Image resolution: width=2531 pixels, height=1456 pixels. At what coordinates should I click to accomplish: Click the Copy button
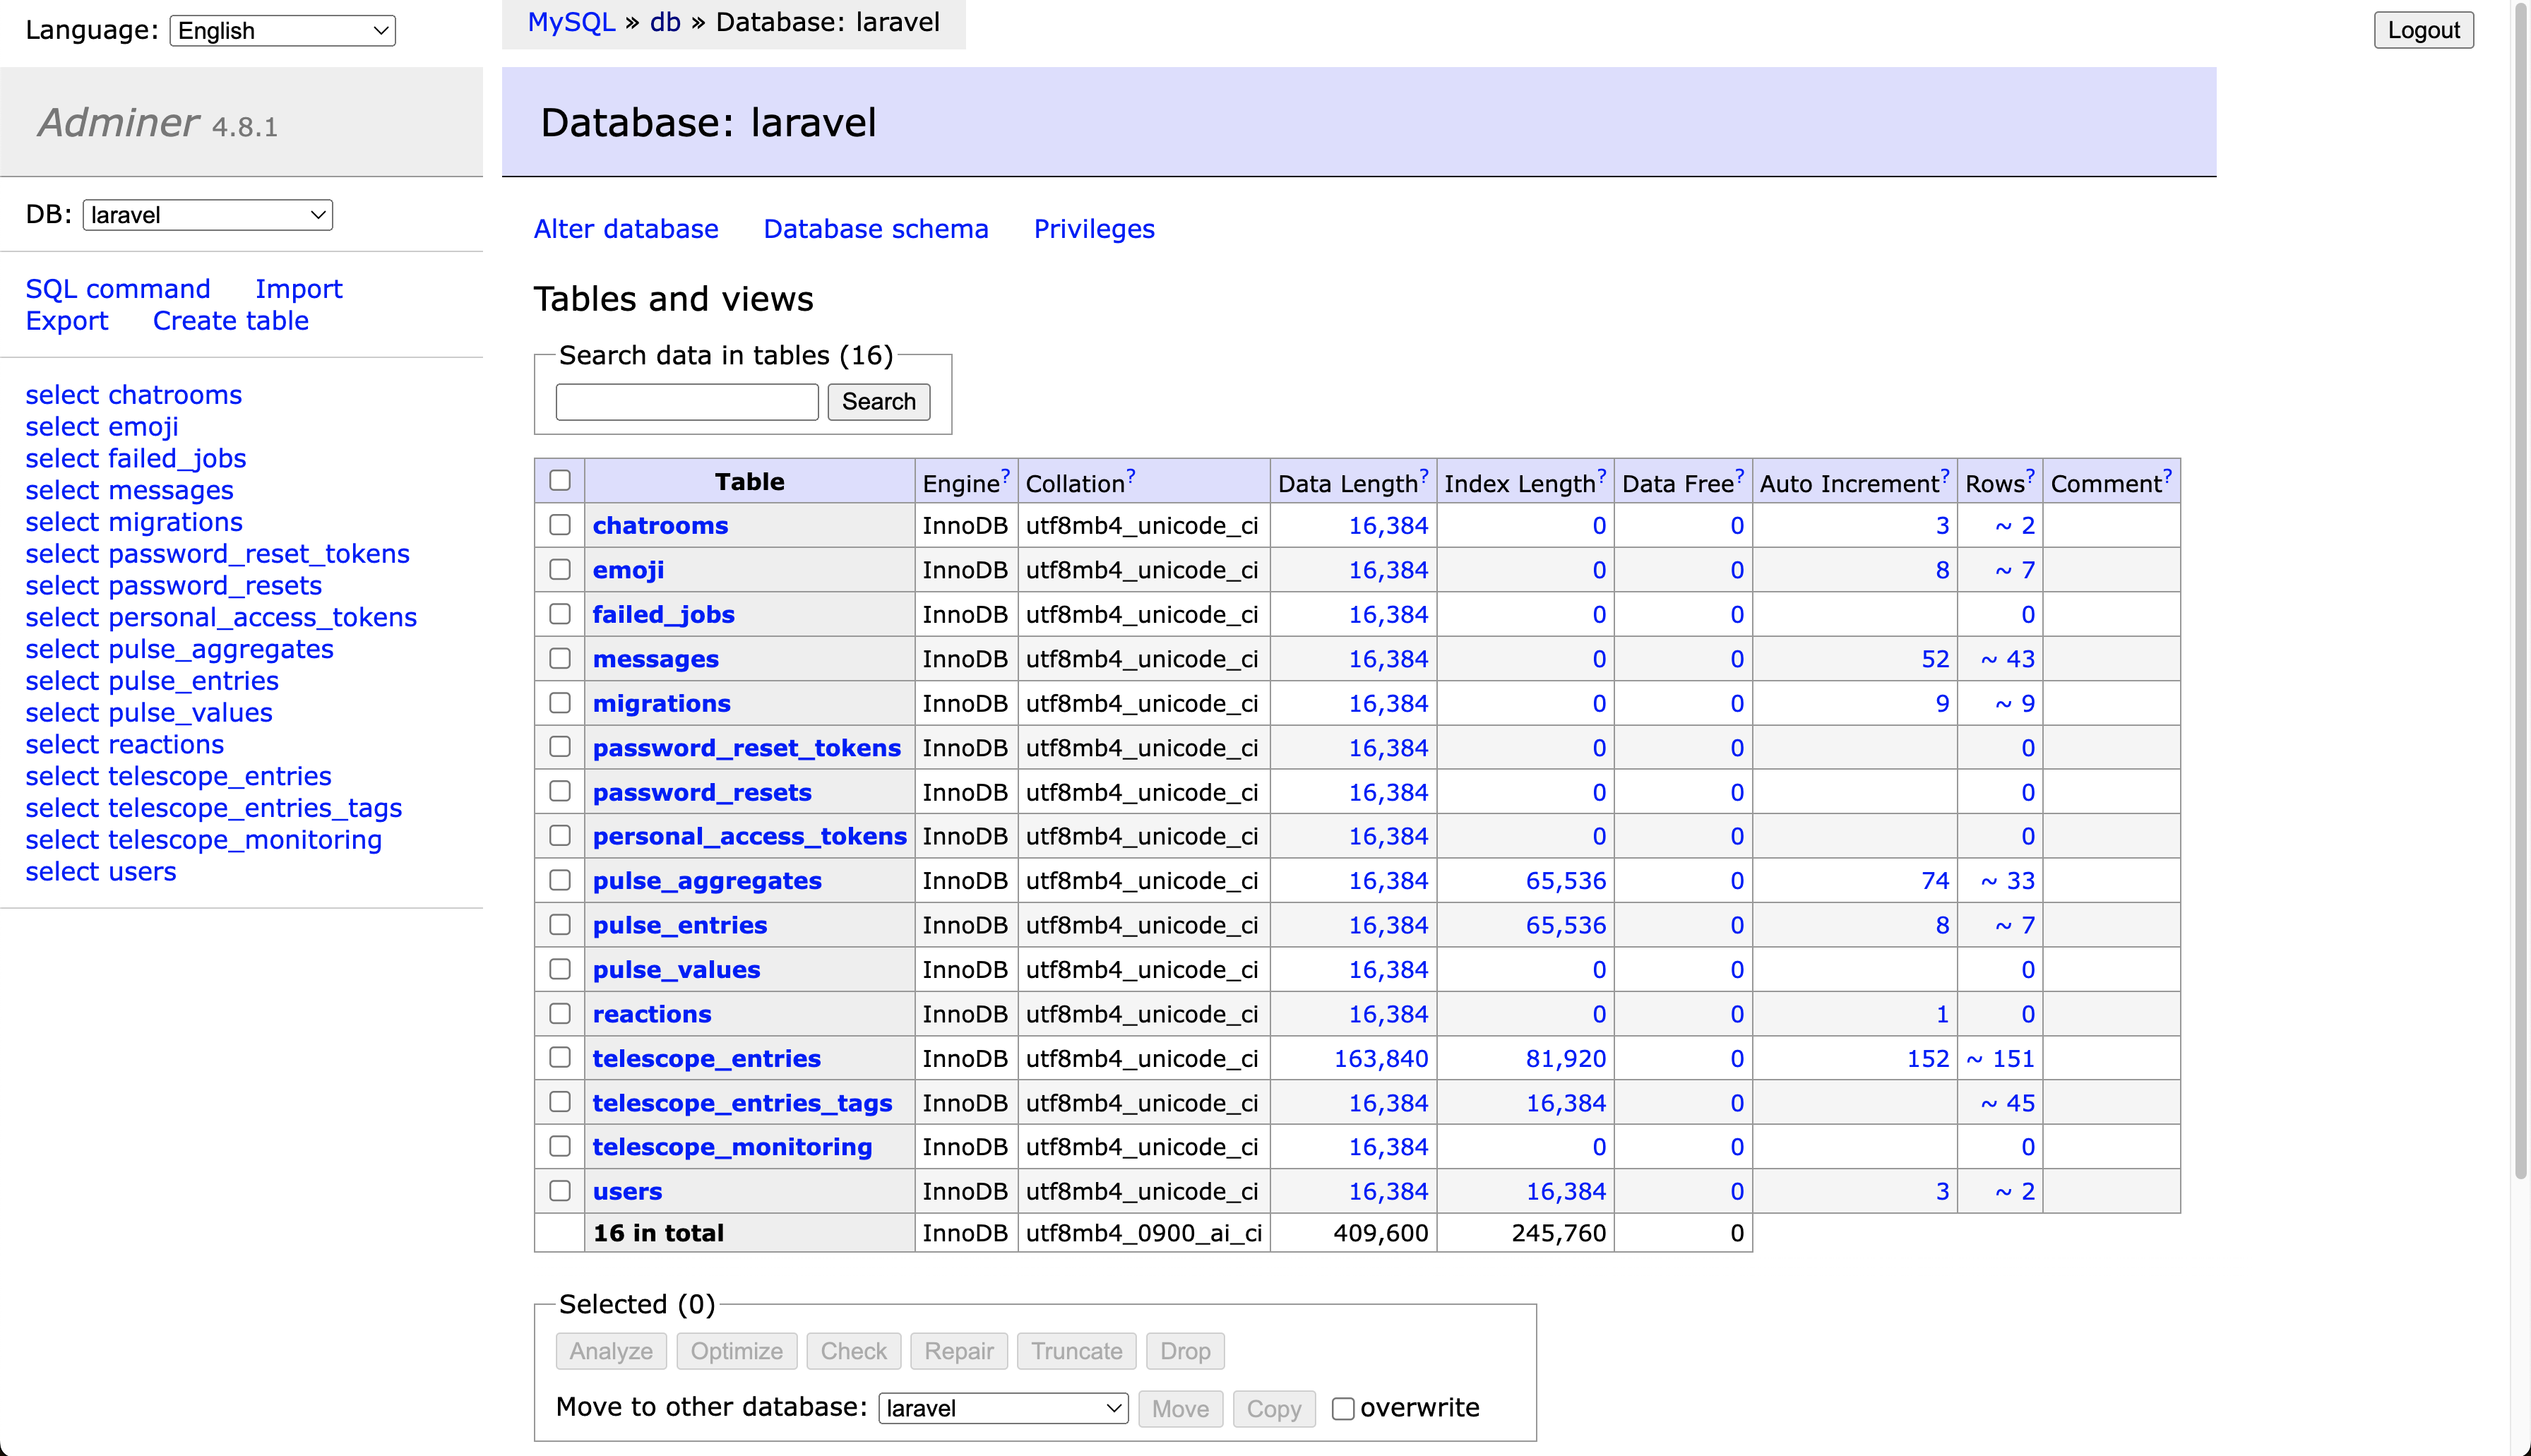1274,1409
